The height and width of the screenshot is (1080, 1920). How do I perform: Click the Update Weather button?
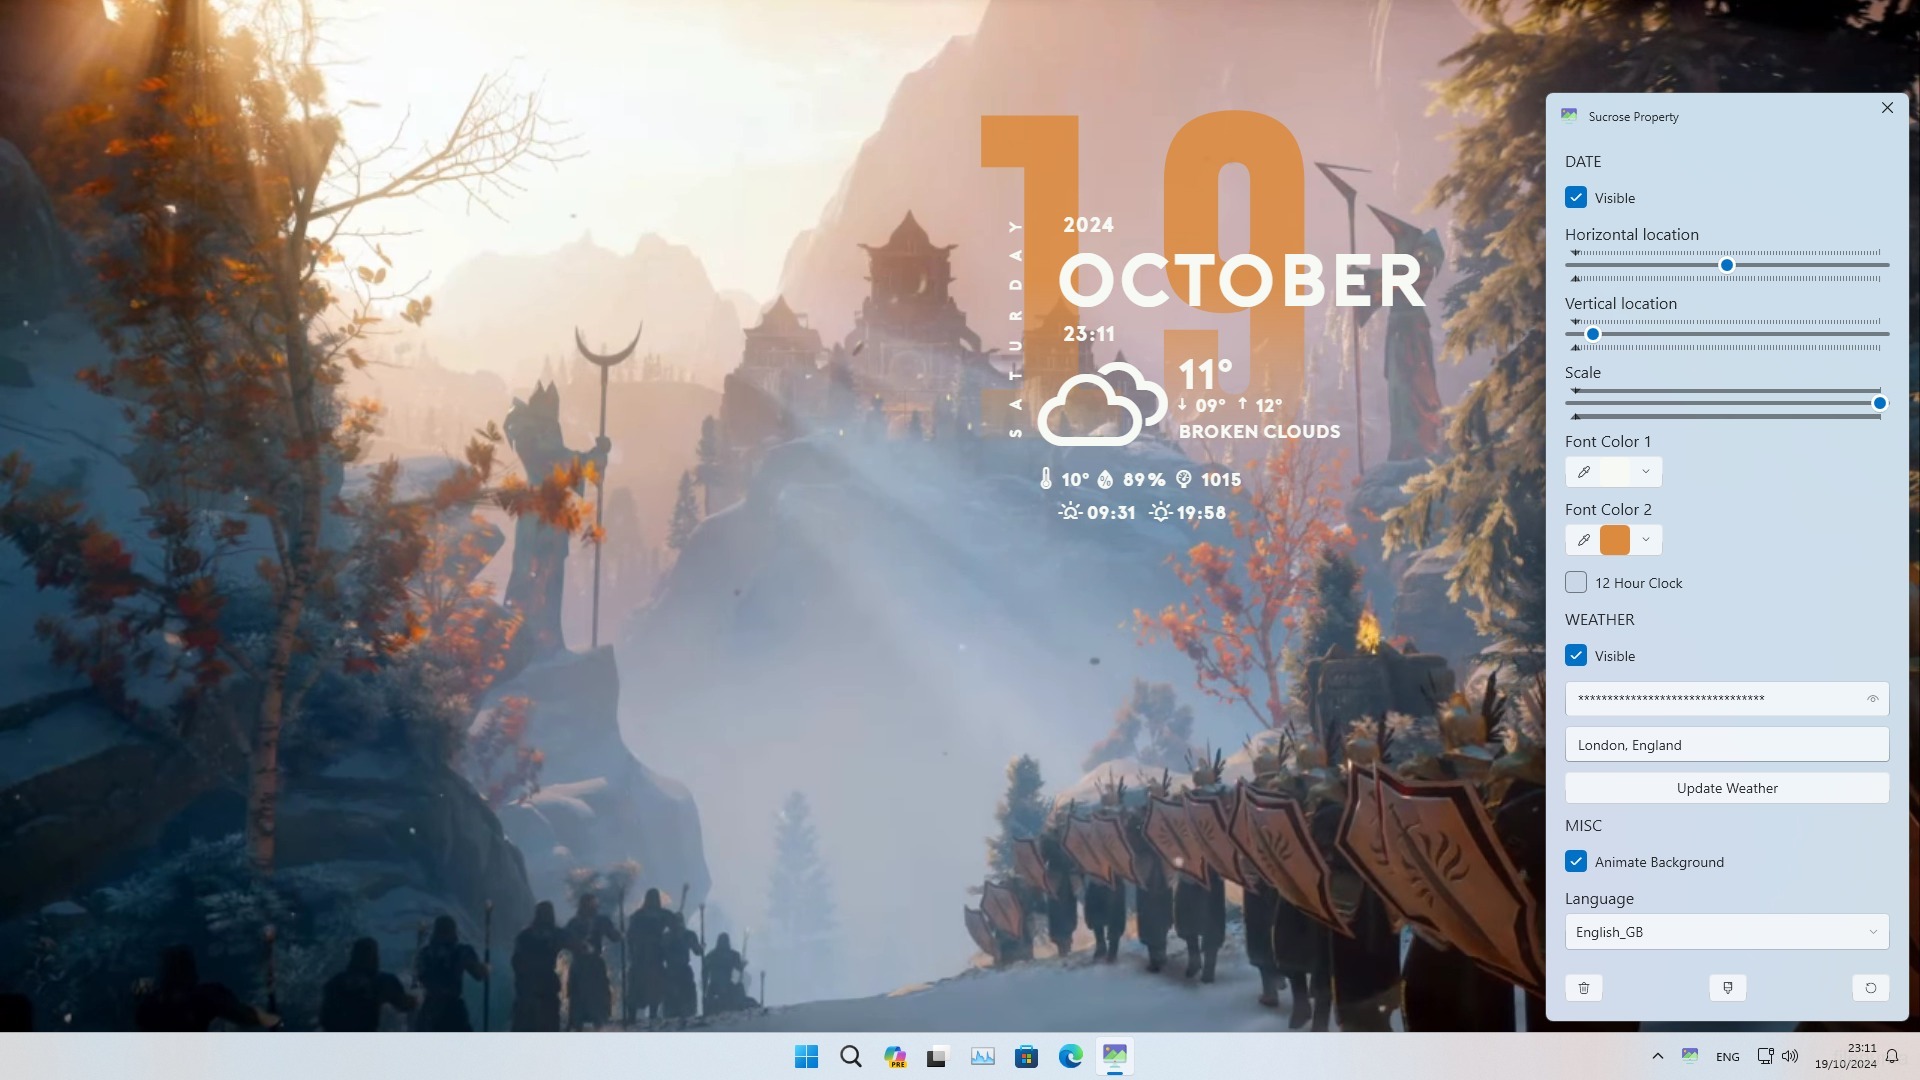point(1726,788)
